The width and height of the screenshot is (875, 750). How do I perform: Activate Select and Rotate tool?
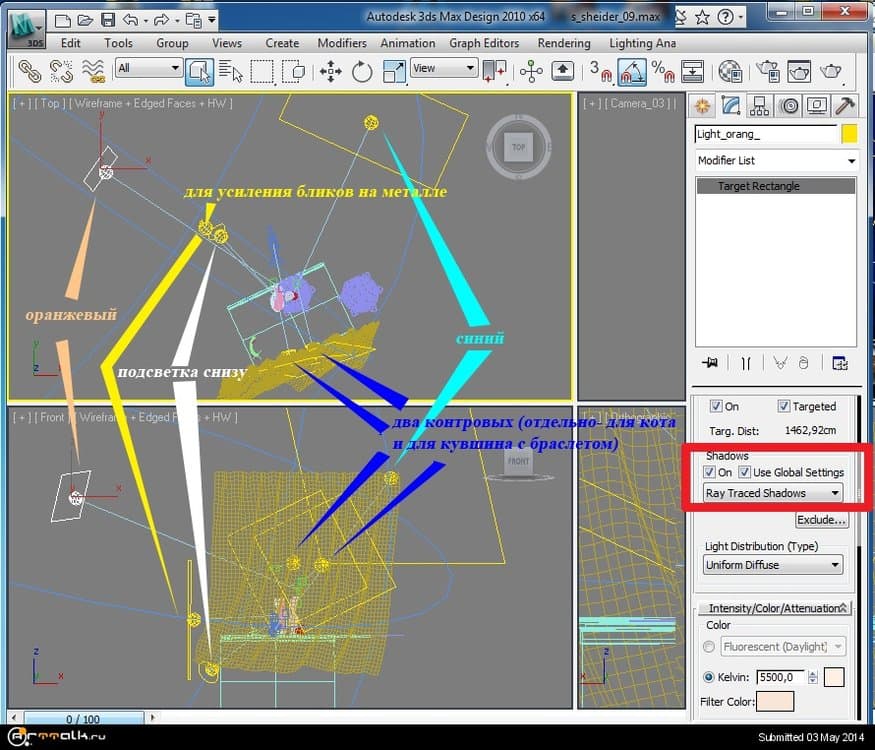pyautogui.click(x=362, y=71)
